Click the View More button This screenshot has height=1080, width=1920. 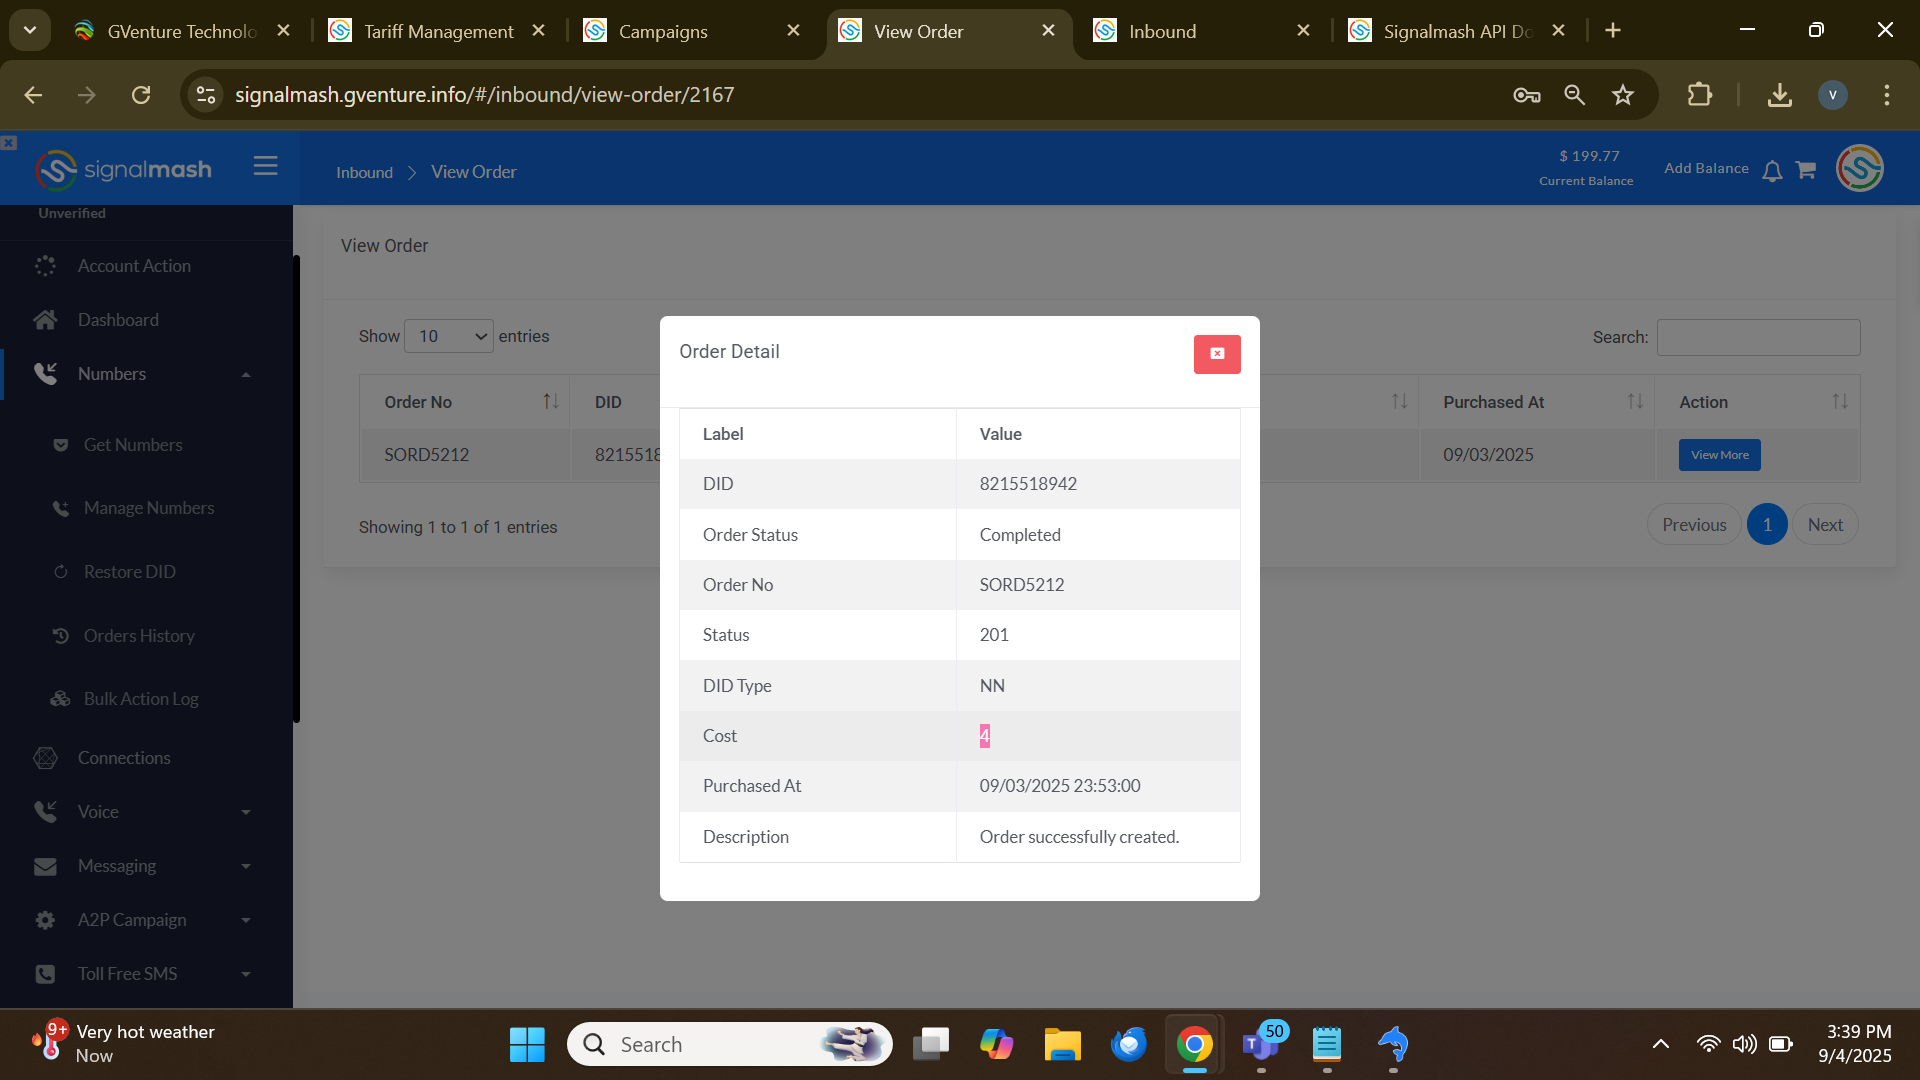(1719, 455)
